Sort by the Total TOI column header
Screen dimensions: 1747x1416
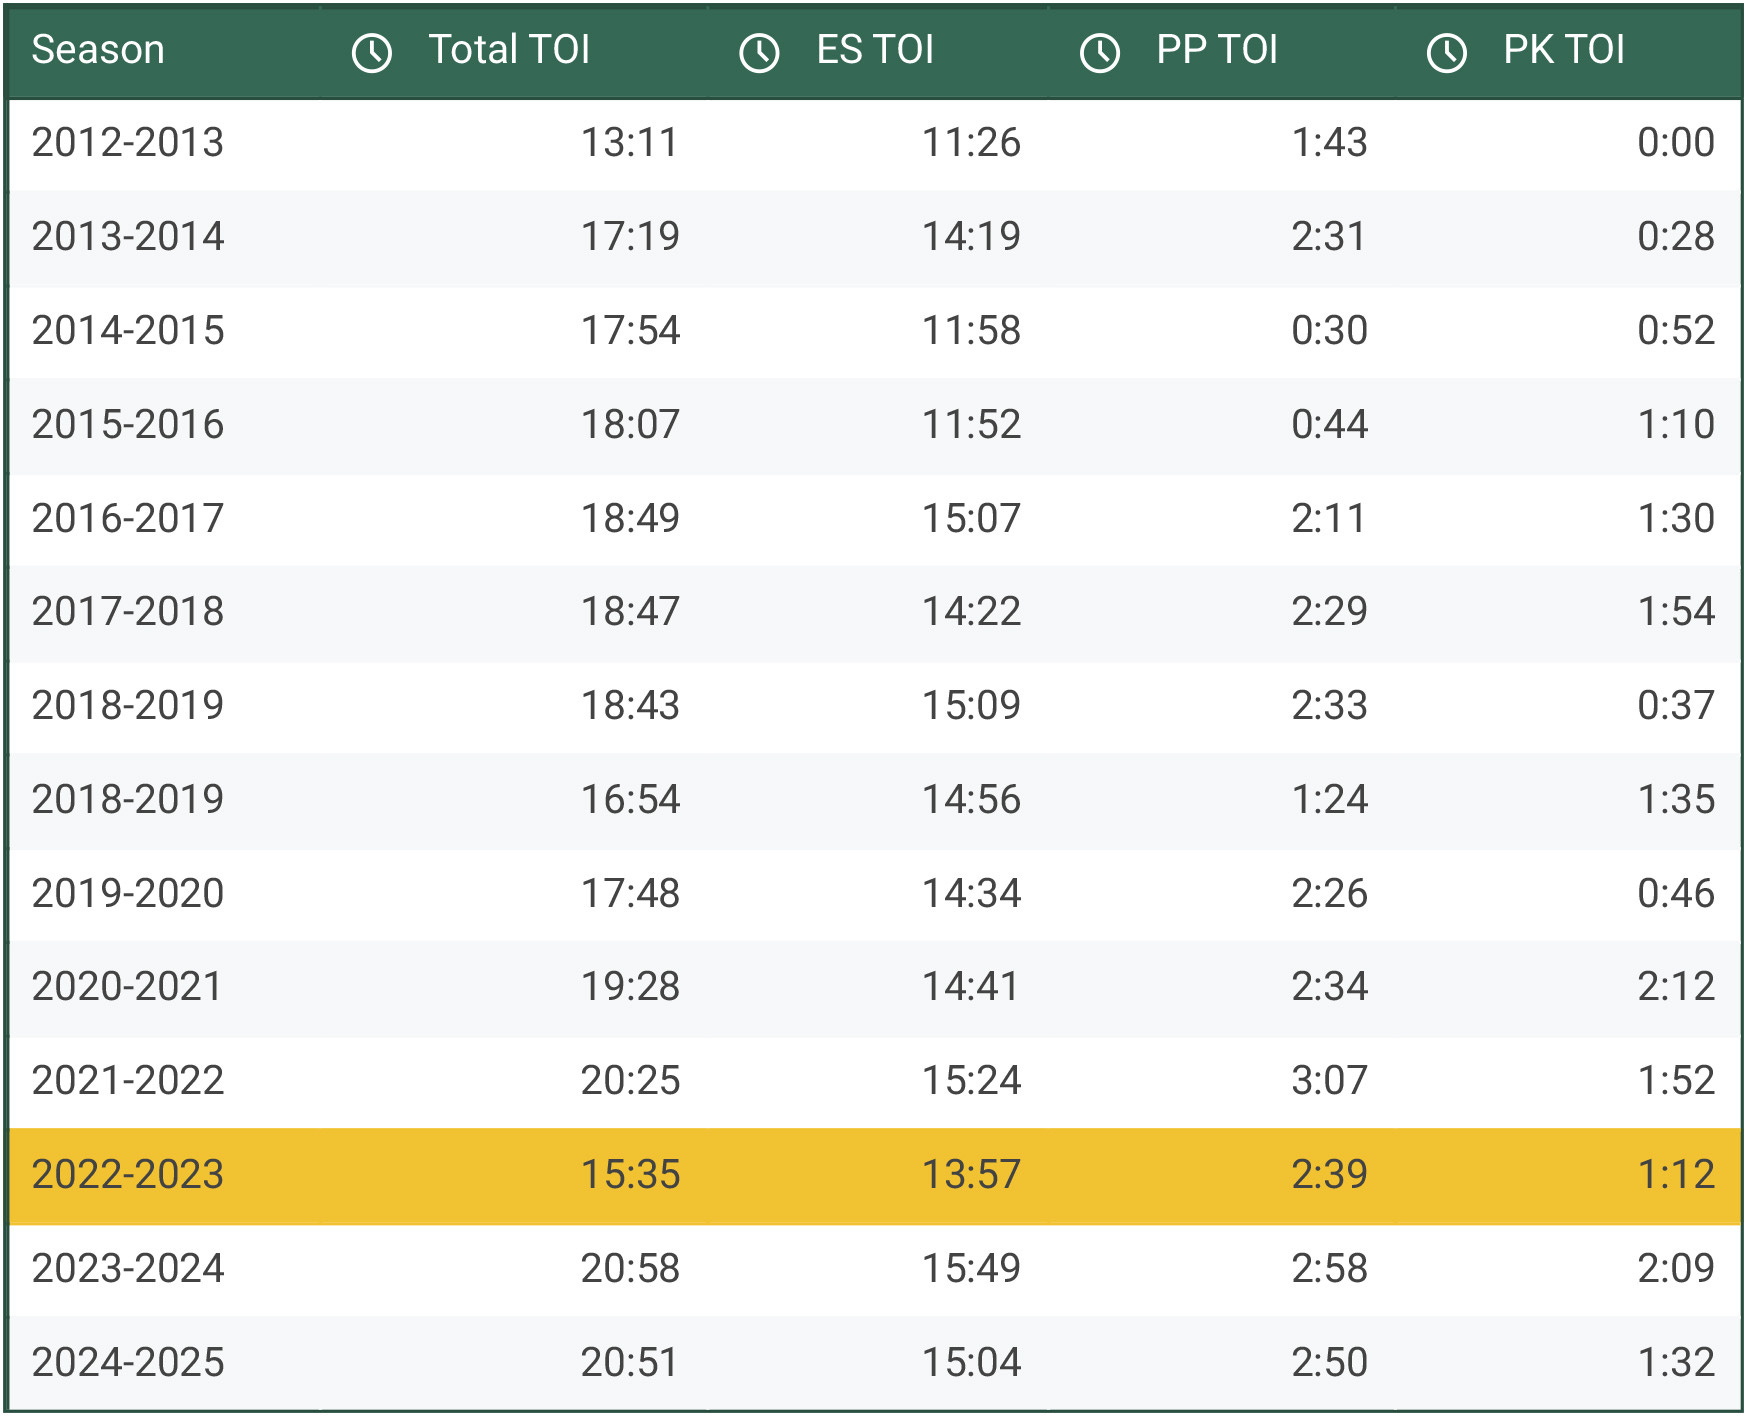(x=509, y=50)
